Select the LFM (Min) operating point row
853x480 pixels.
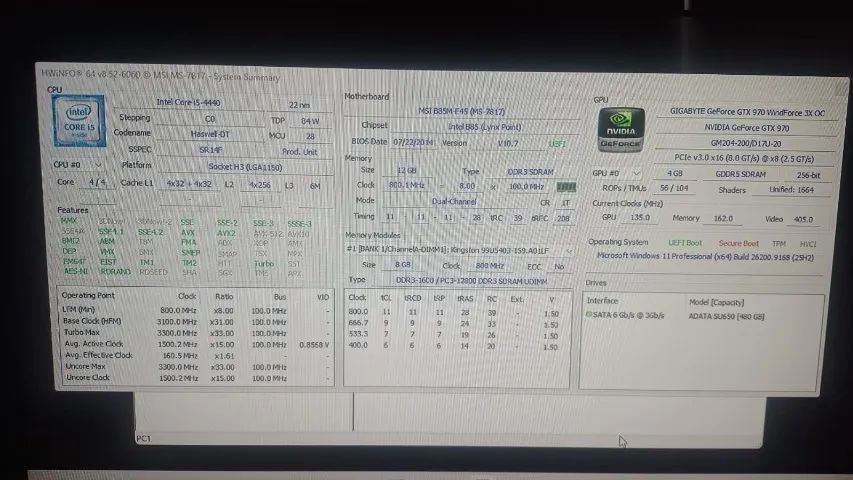[x=196, y=310]
